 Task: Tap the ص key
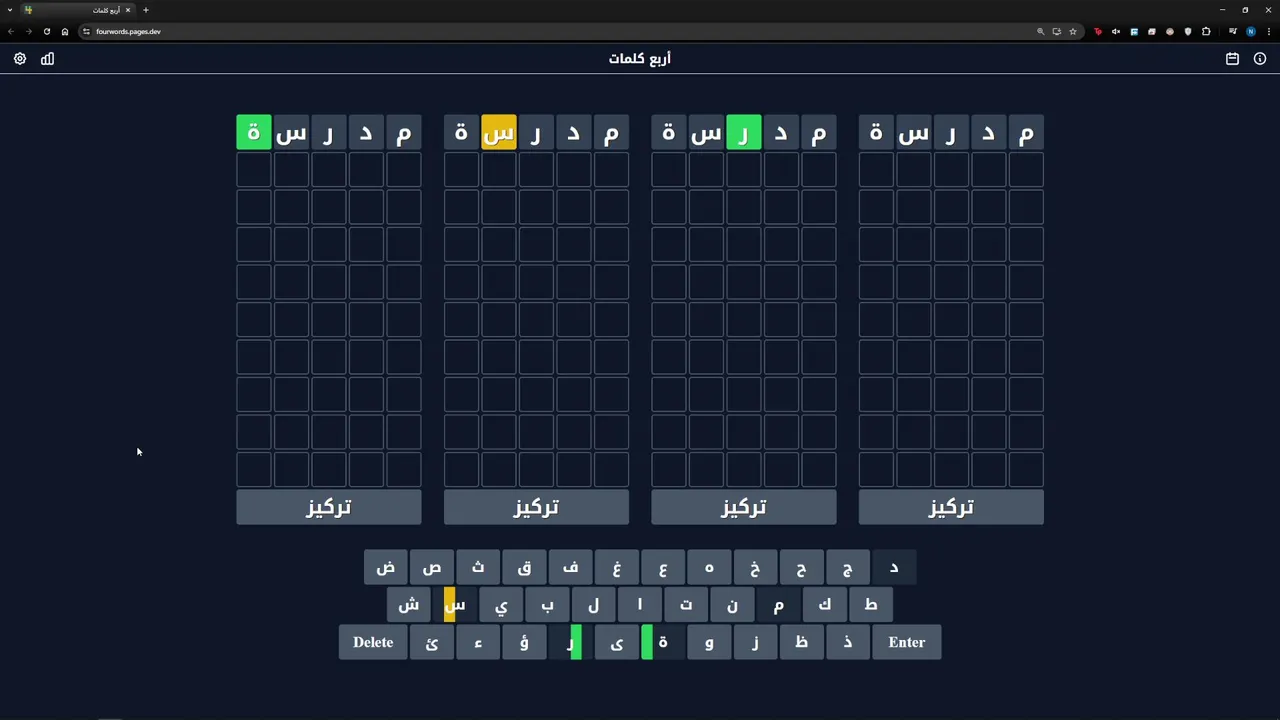coord(432,568)
